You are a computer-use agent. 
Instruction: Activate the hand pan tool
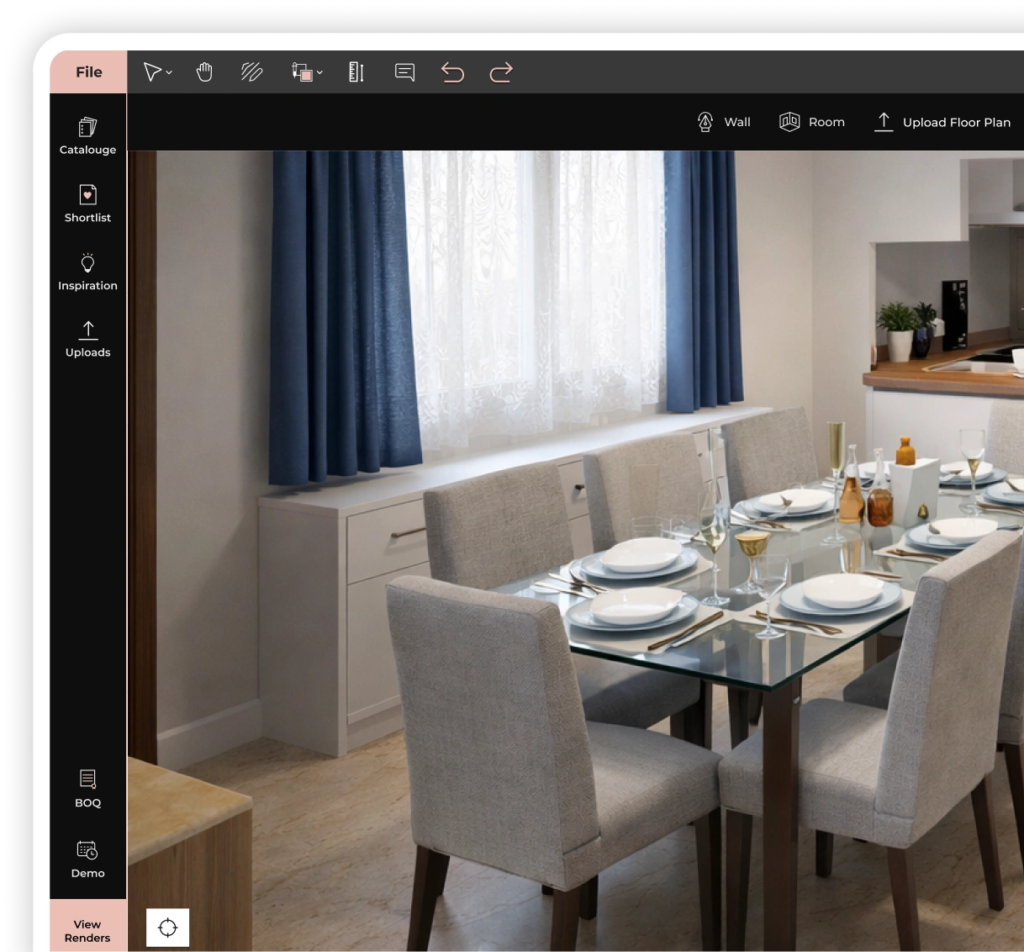204,72
